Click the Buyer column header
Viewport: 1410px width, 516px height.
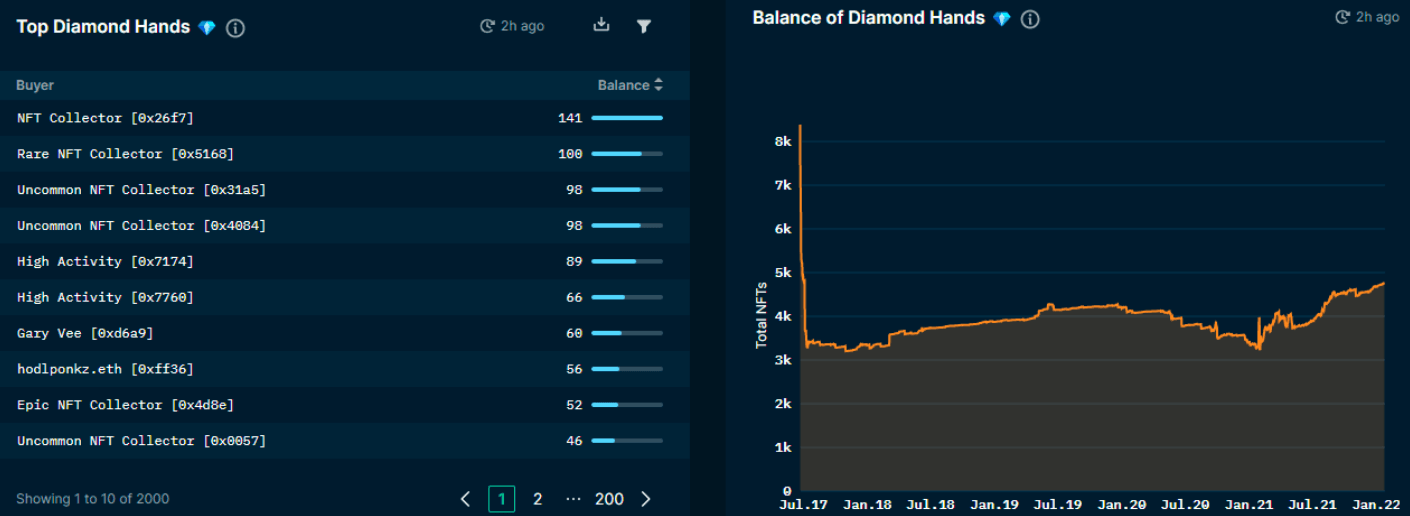[35, 85]
